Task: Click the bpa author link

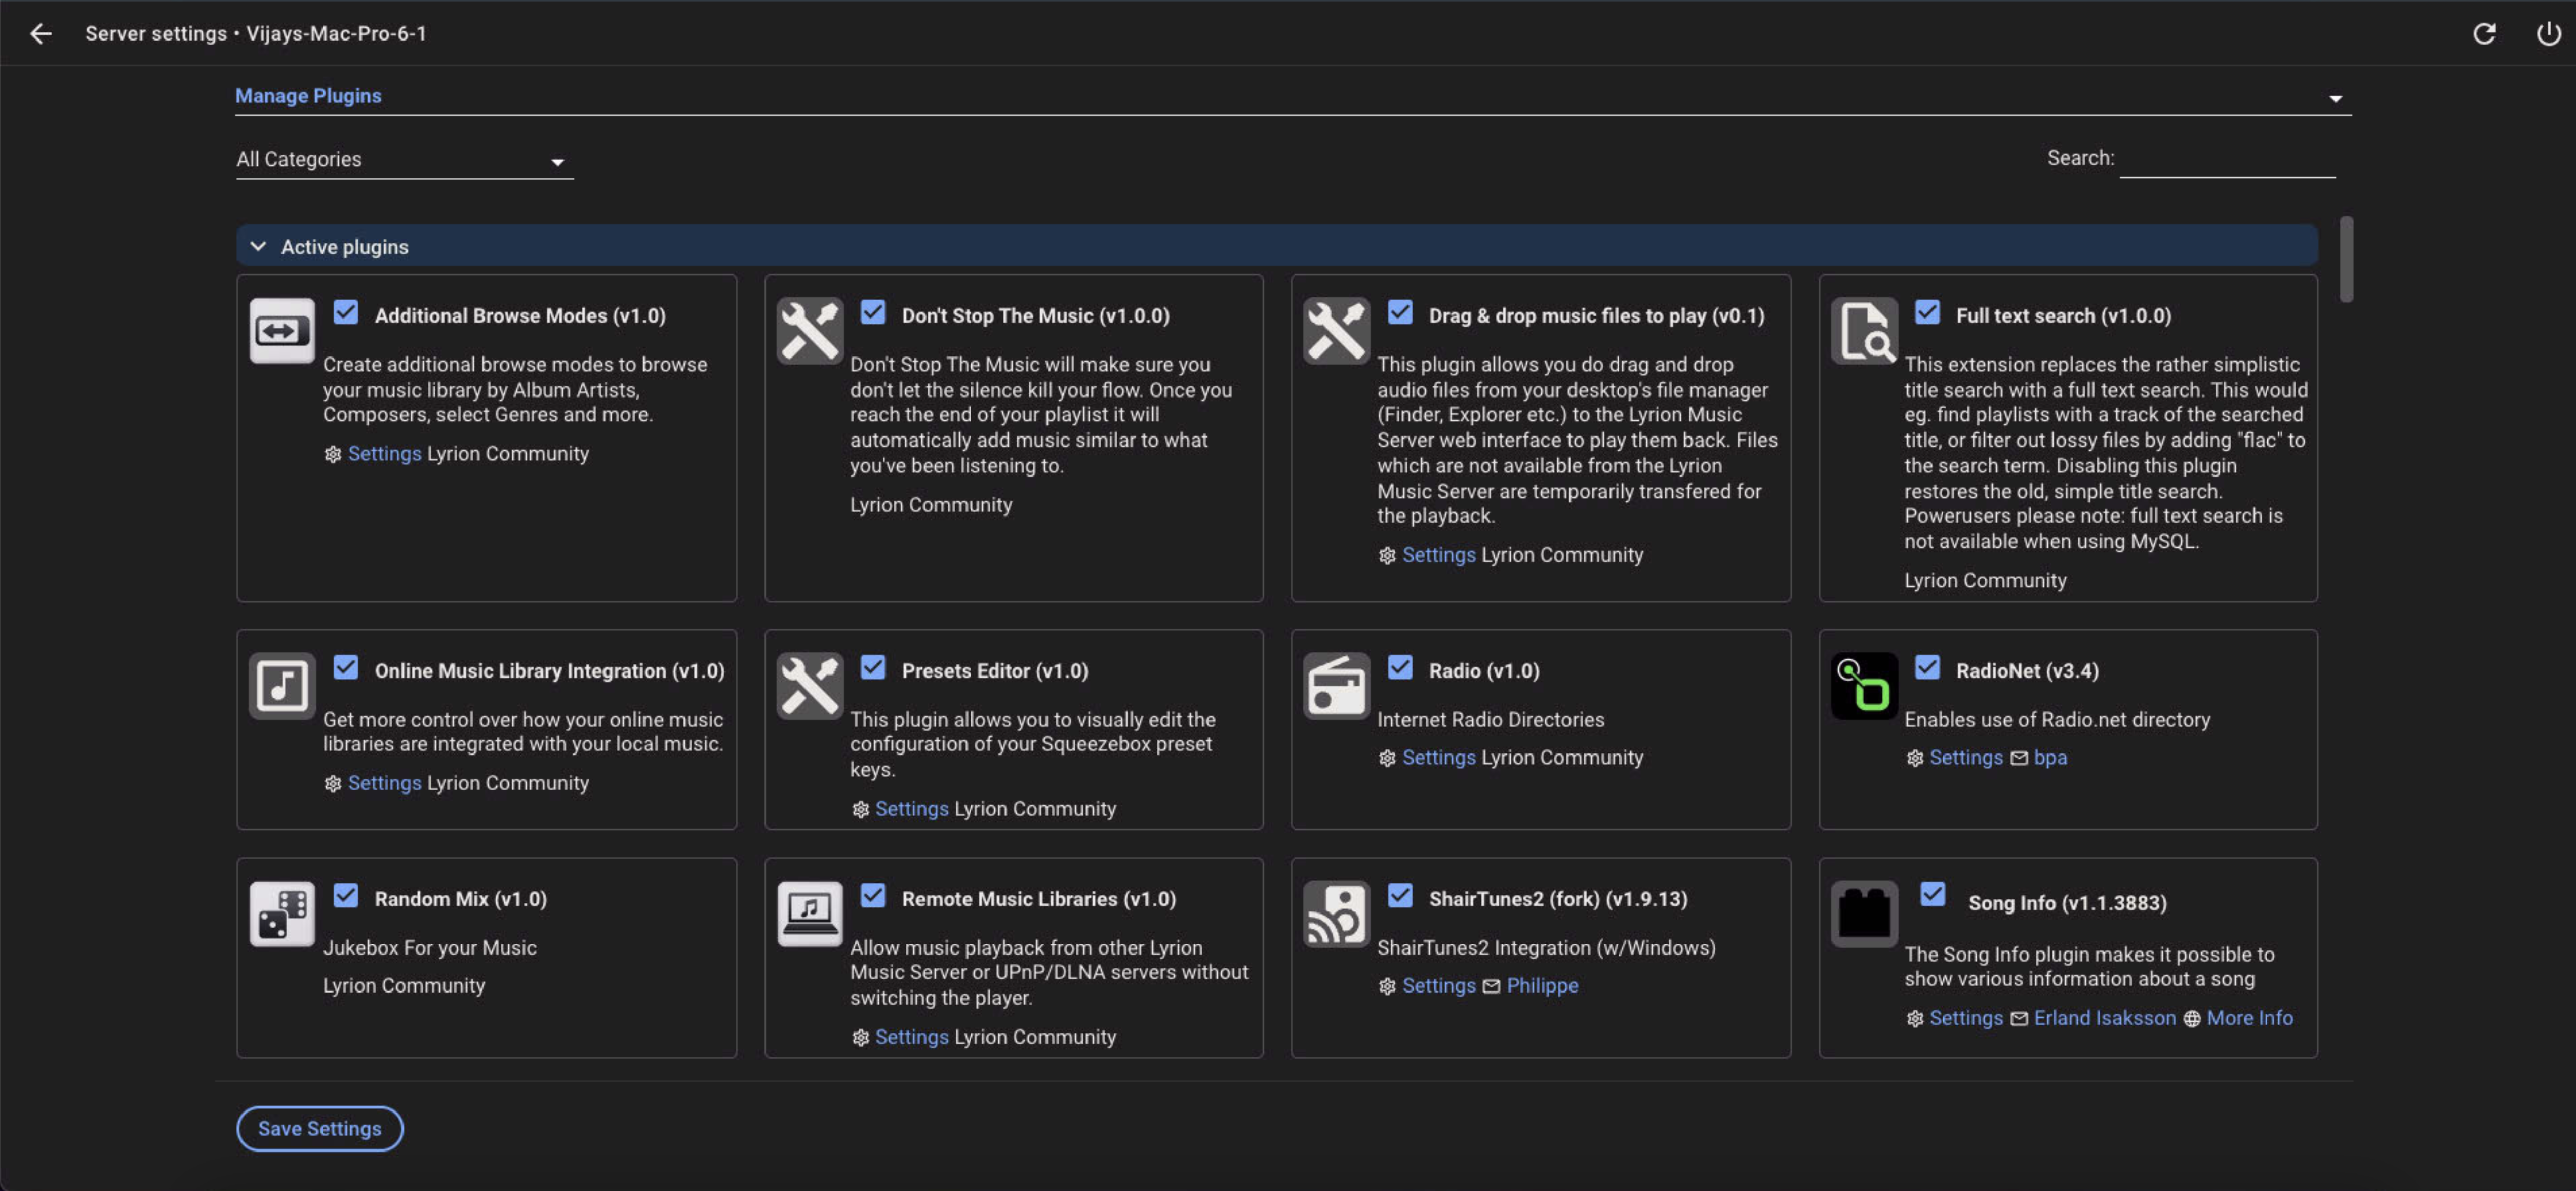Action: point(2050,758)
